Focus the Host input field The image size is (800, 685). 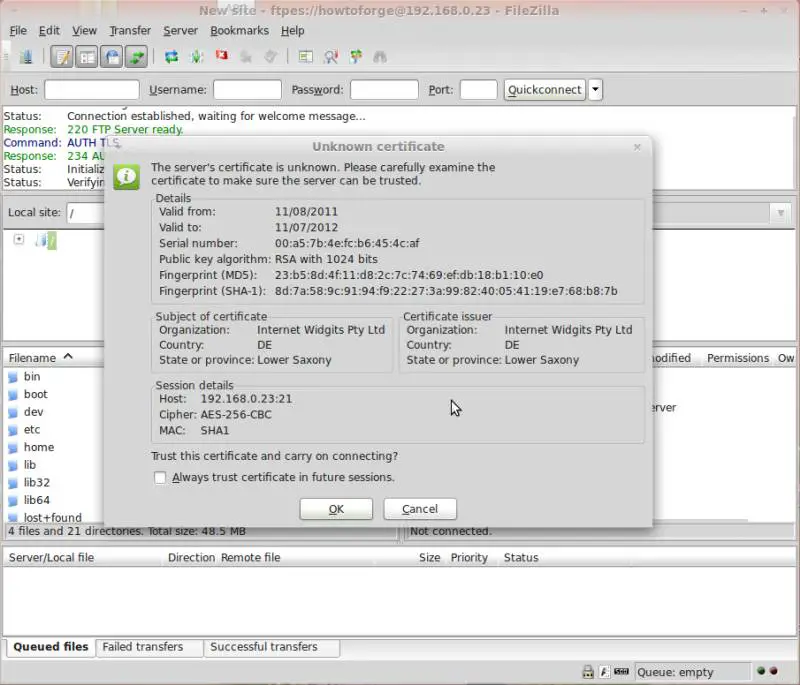[x=92, y=90]
